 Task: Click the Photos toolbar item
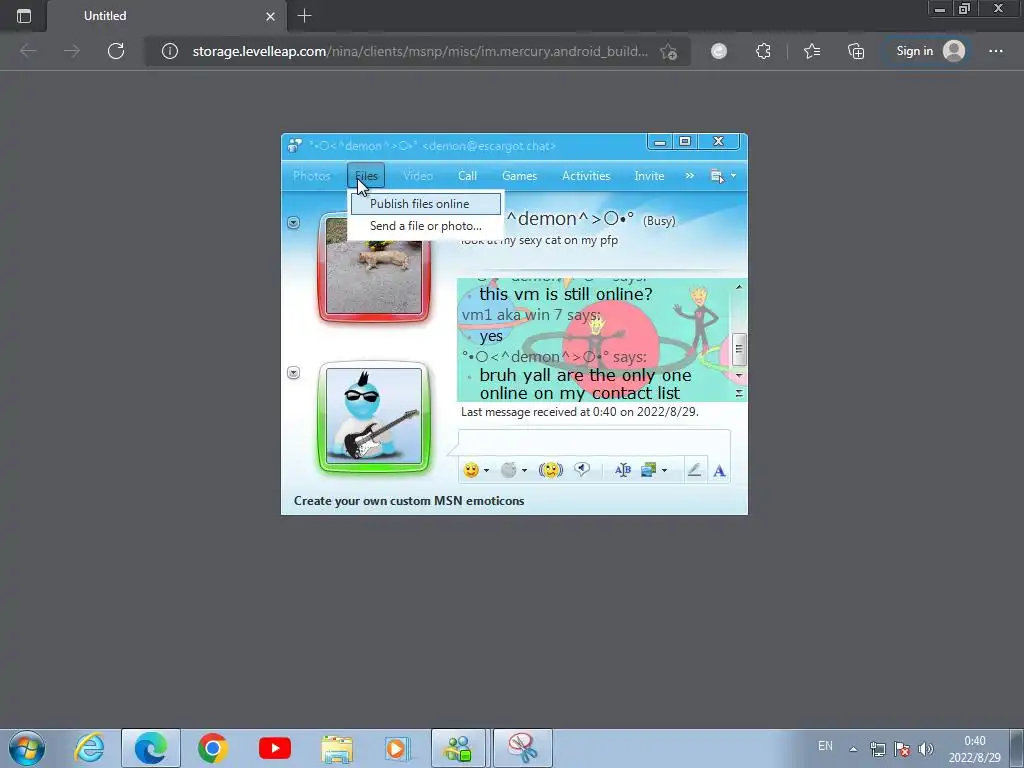(x=312, y=176)
